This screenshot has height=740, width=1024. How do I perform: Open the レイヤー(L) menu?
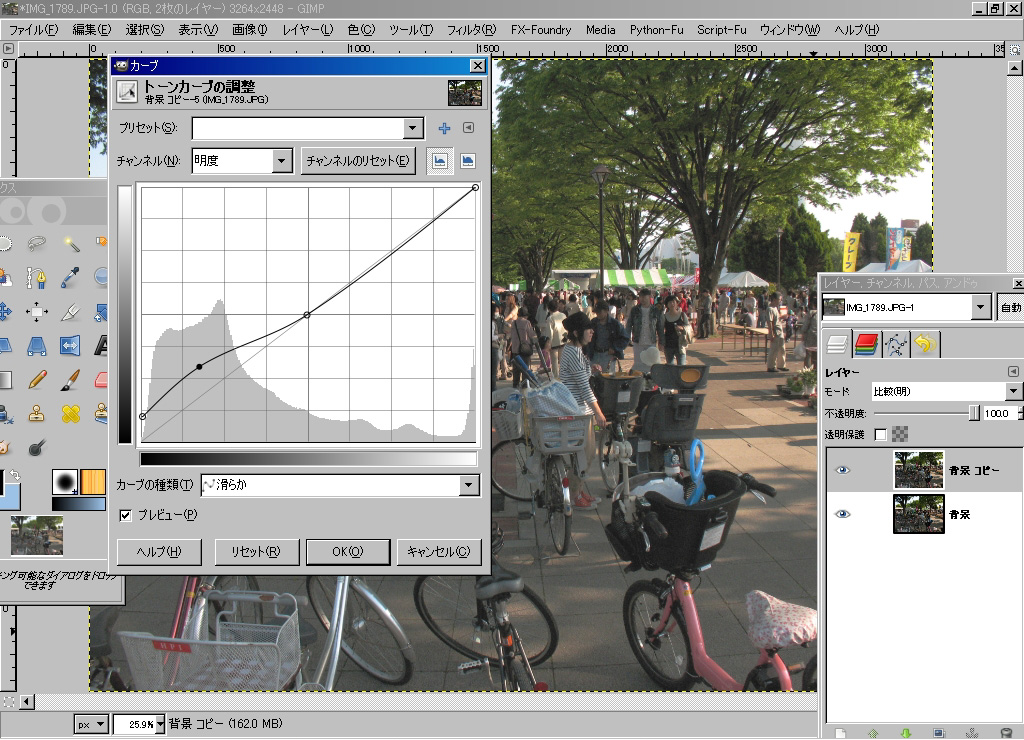click(x=308, y=30)
